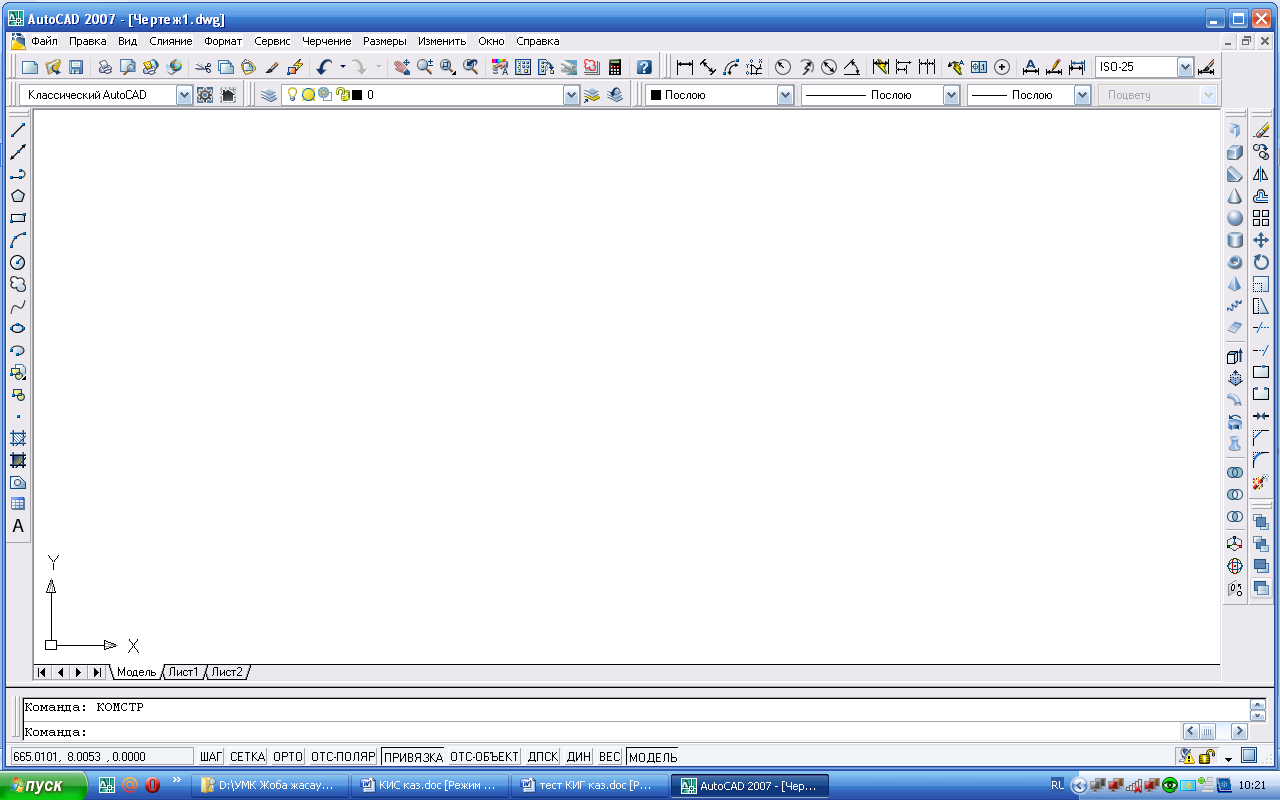
Task: Click the МОДЕЛЬ space button
Action: (653, 757)
